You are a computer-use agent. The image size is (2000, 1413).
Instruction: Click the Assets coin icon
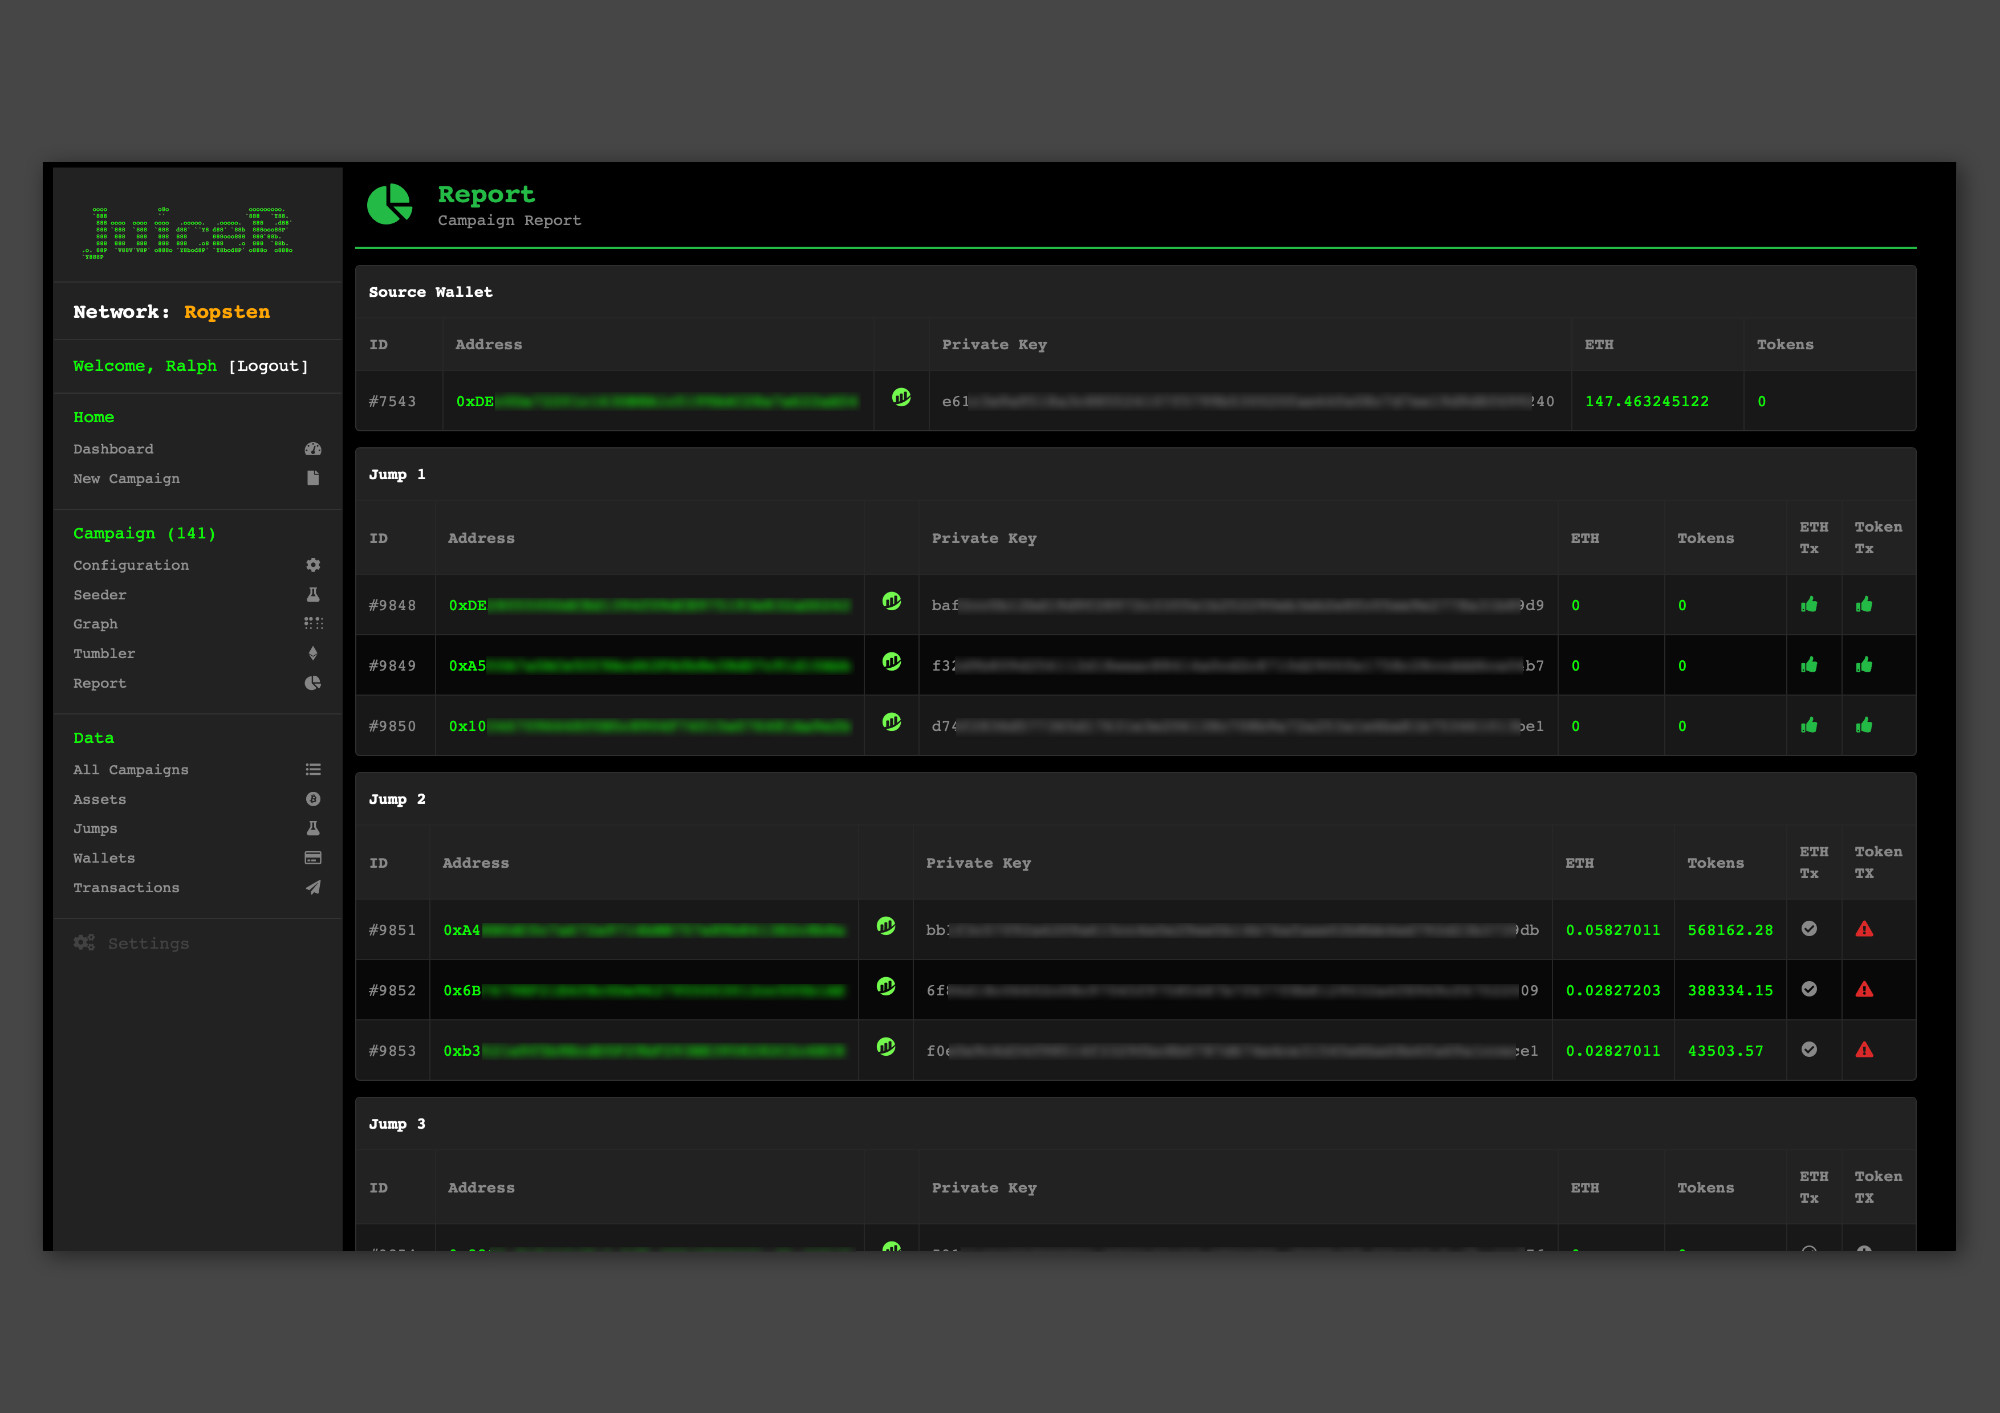313,799
